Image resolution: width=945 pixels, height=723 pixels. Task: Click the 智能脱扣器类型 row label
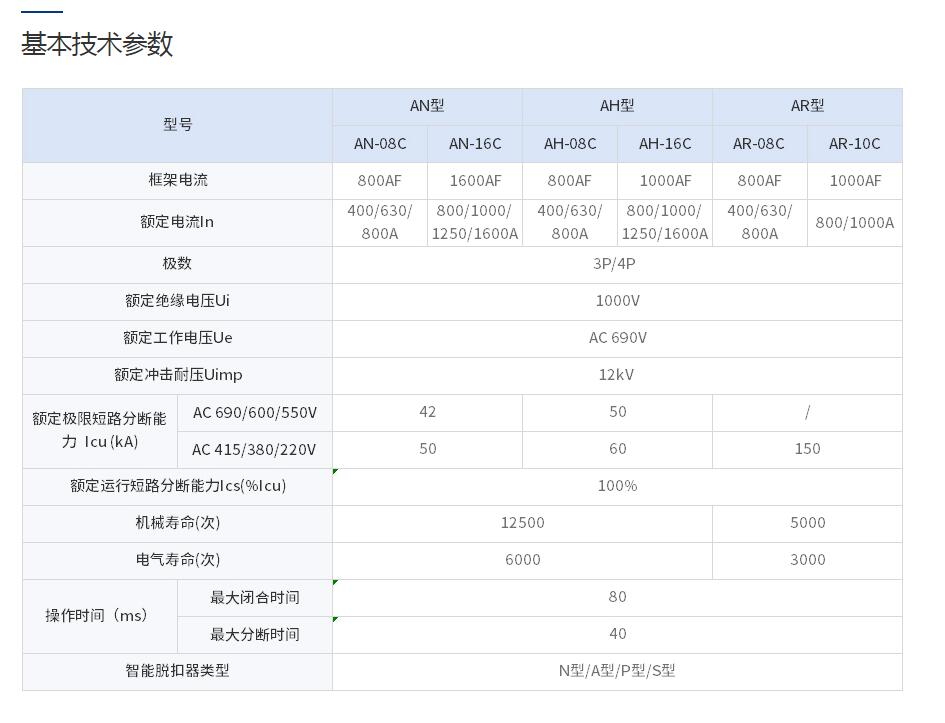tap(177, 671)
